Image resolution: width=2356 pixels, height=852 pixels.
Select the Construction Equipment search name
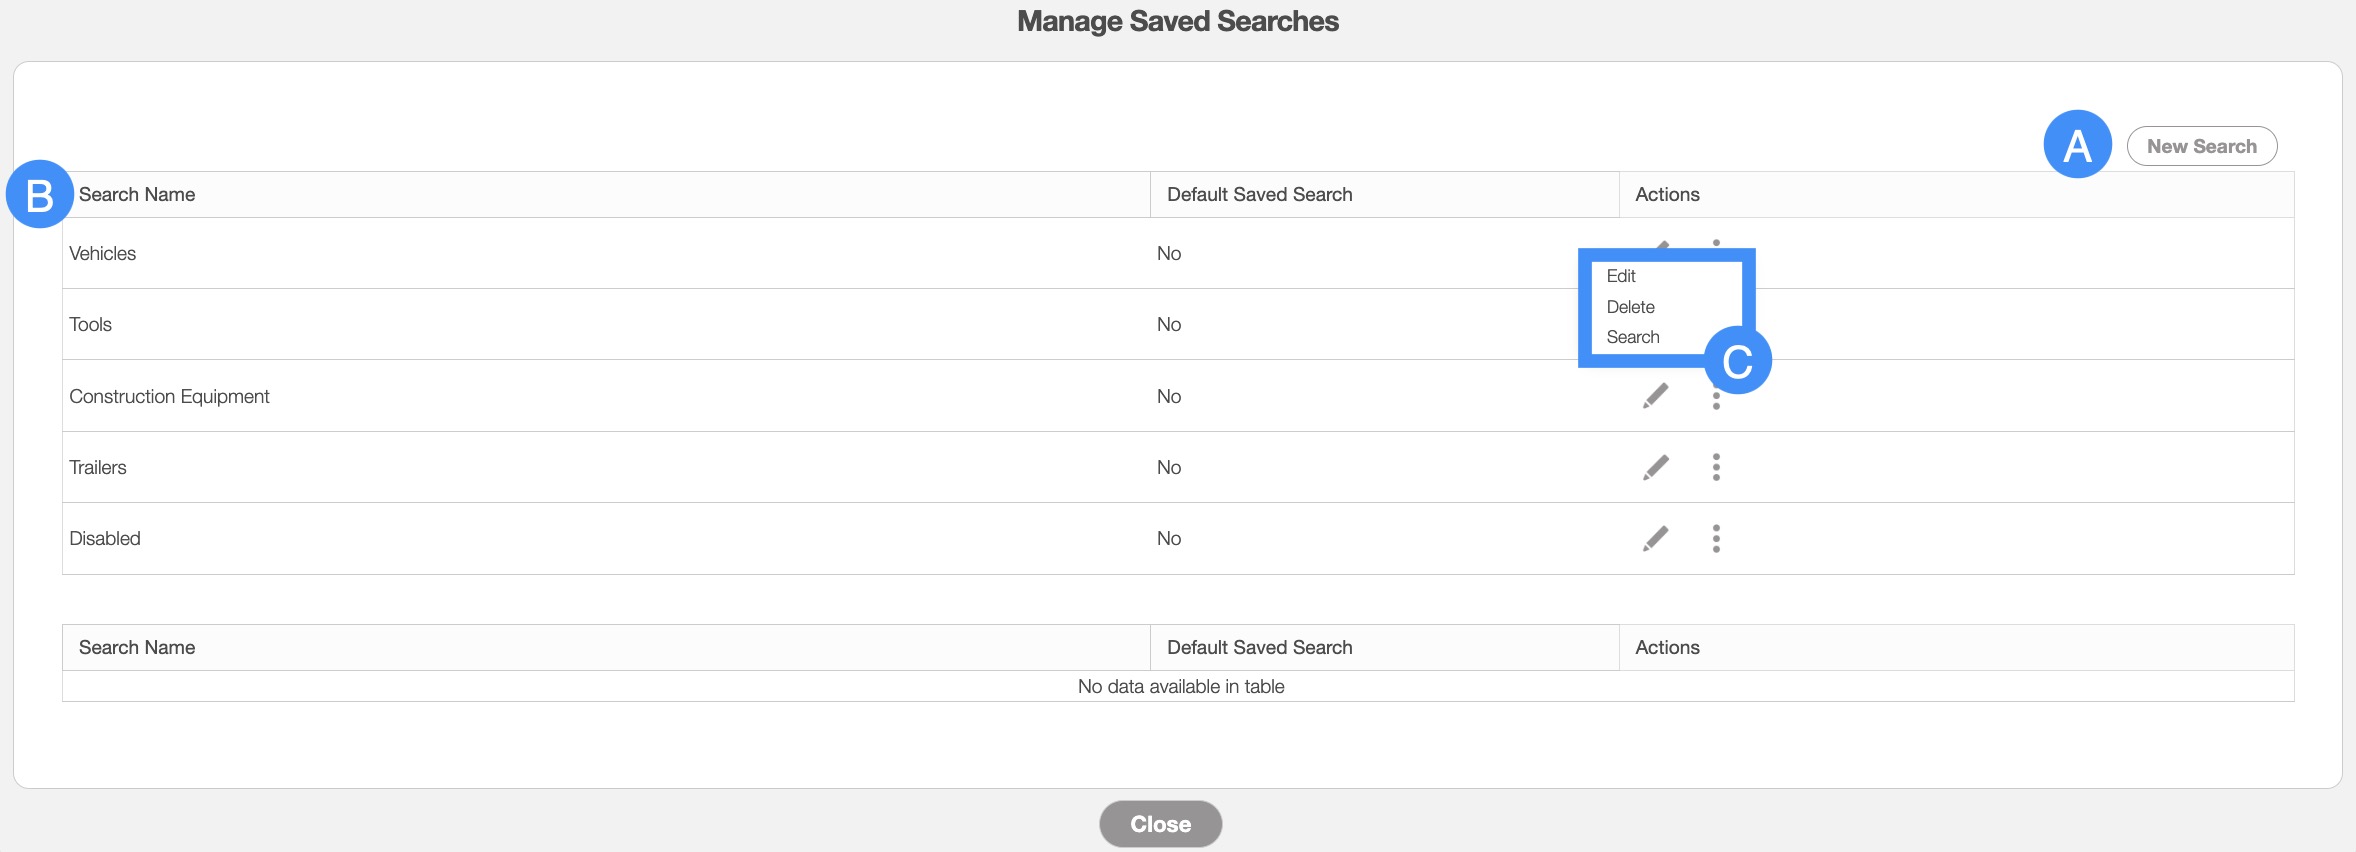169,397
